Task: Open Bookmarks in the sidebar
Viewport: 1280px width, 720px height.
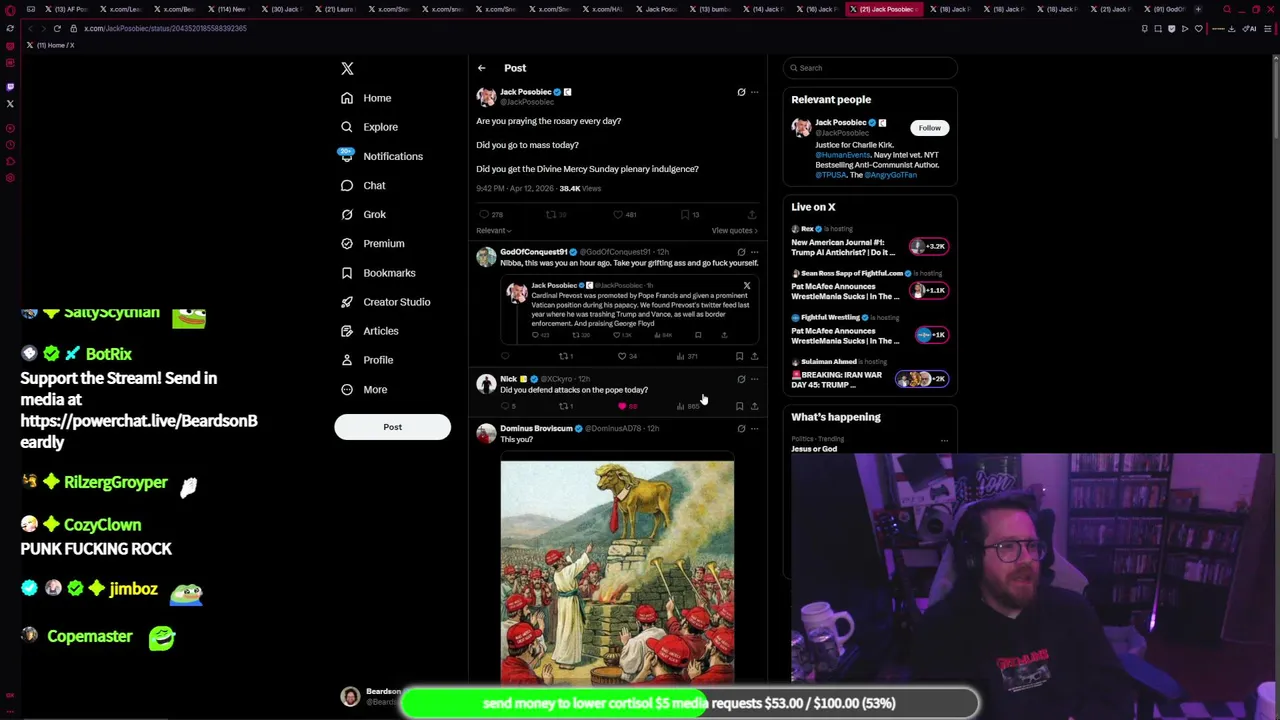Action: [378, 272]
